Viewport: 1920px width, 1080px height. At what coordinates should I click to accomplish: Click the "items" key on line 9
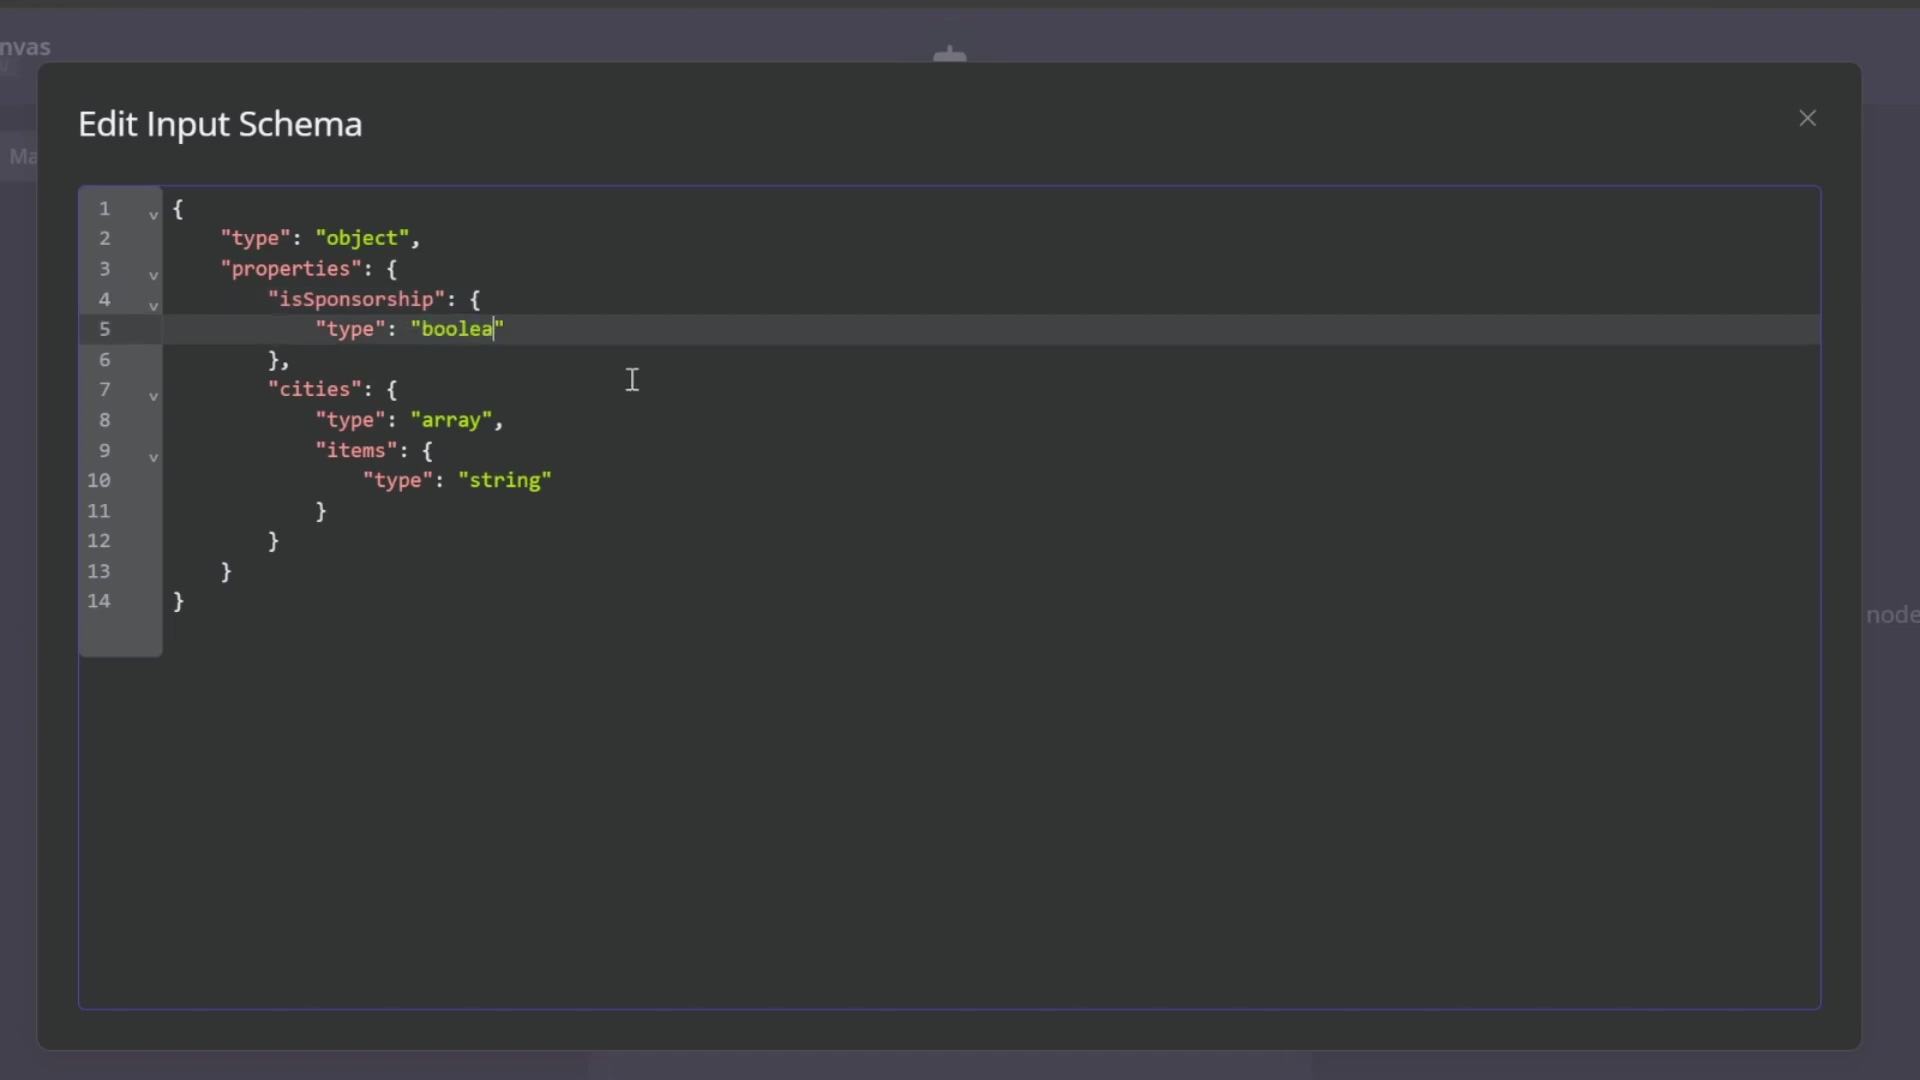coord(356,450)
